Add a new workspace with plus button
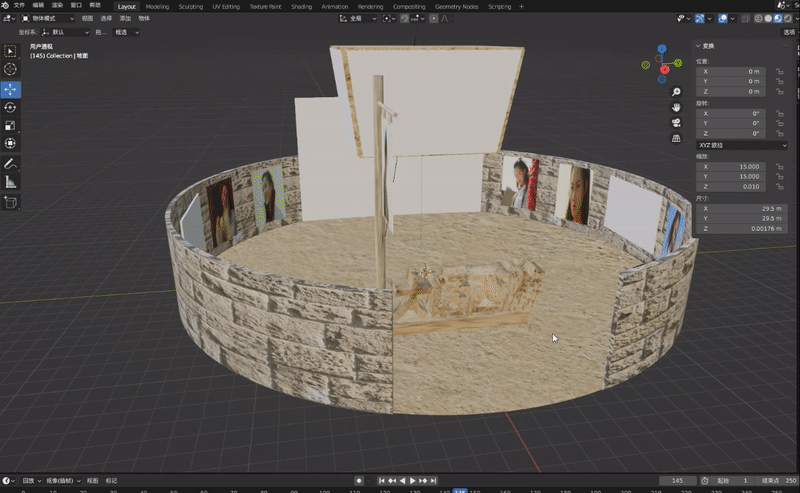800x493 pixels. 521,7
